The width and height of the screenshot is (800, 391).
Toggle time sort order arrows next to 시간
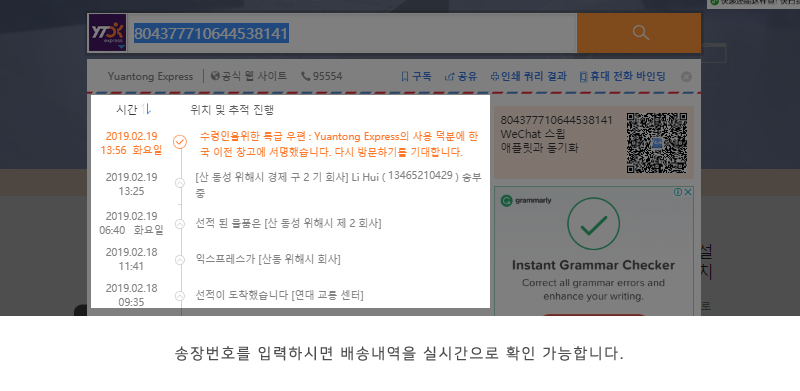(x=146, y=109)
